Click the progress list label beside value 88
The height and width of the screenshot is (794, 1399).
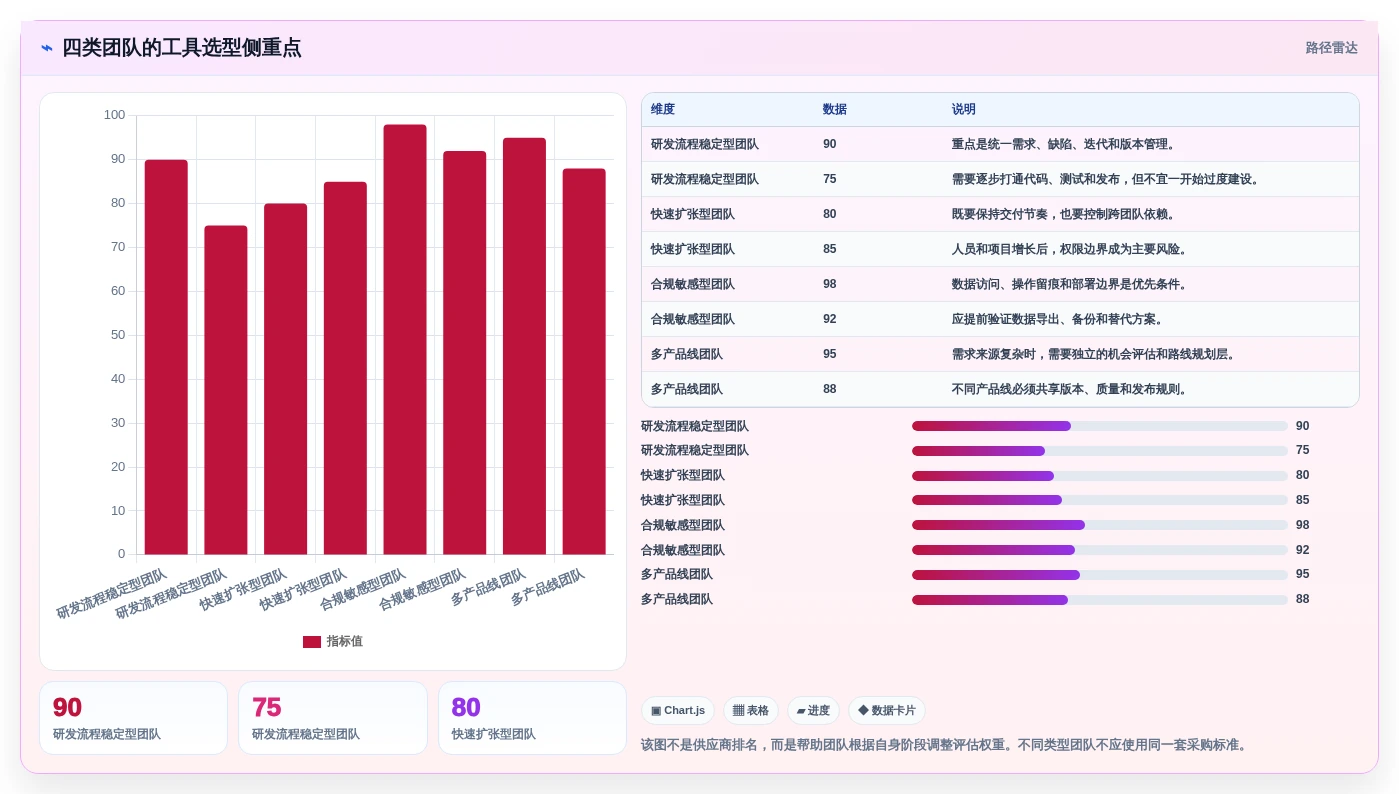click(x=677, y=599)
